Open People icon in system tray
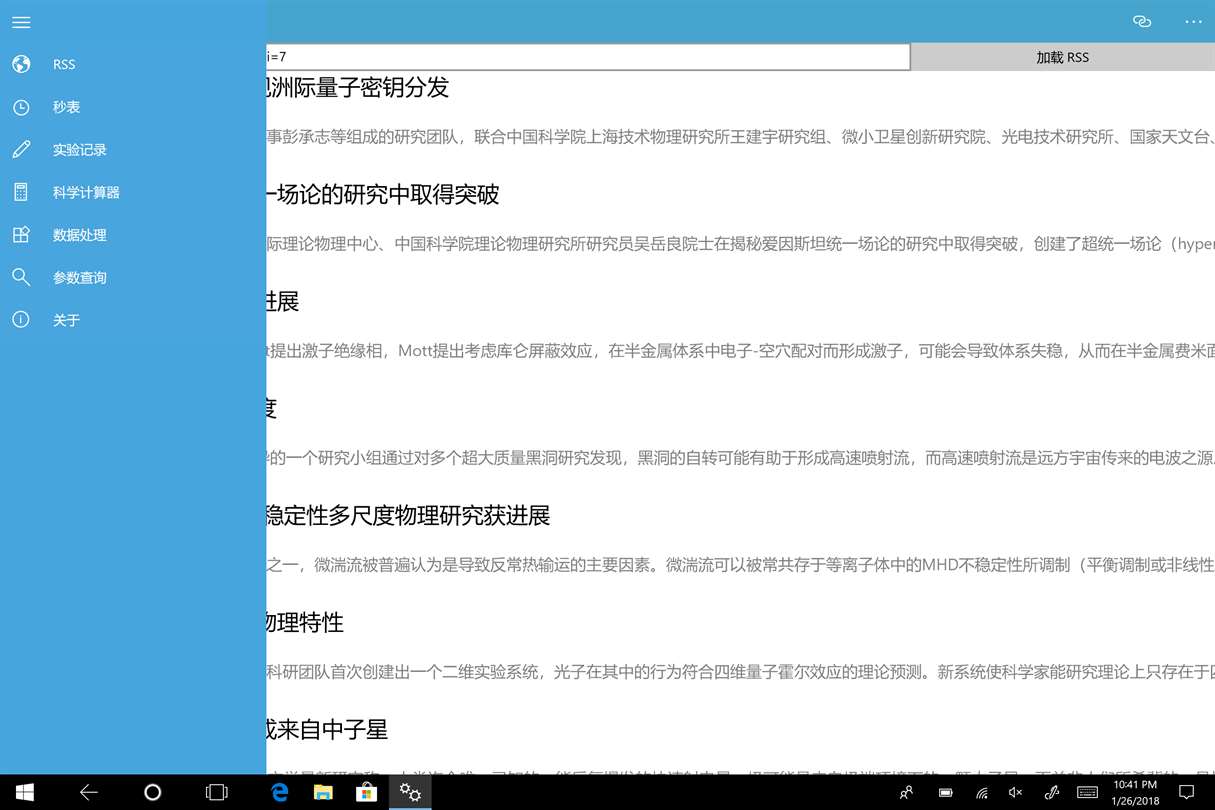 pyautogui.click(x=906, y=792)
